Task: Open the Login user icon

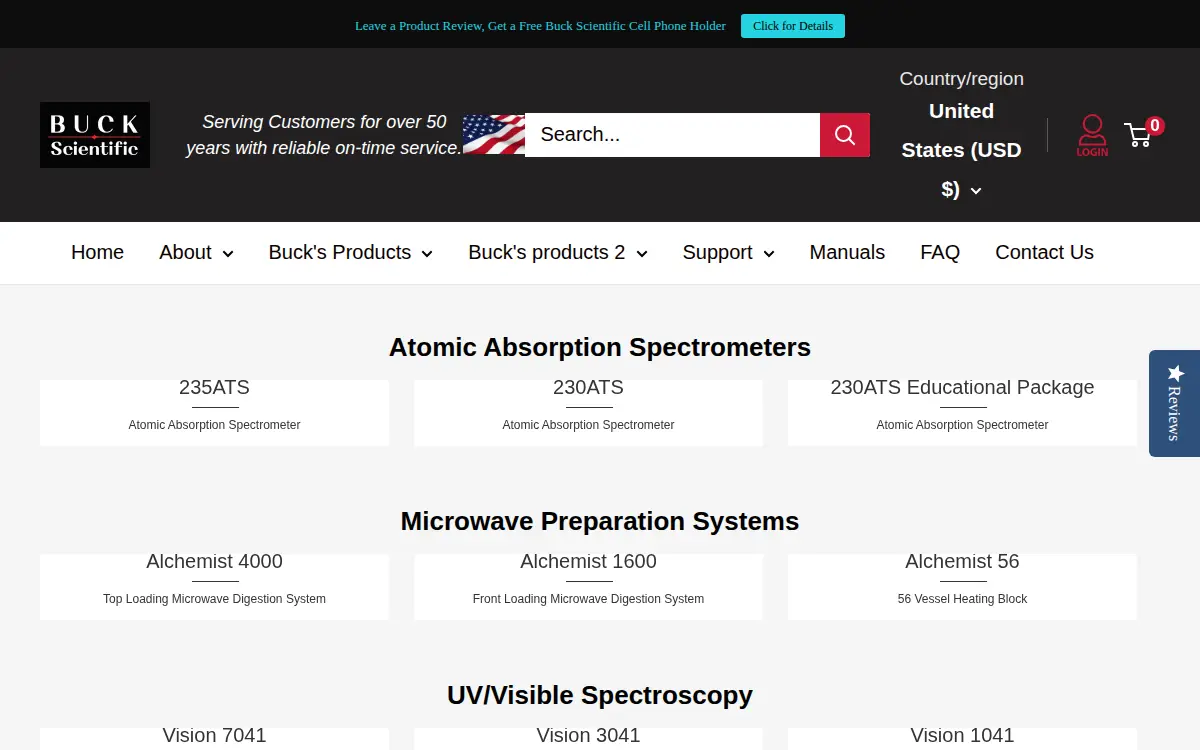Action: [x=1092, y=135]
